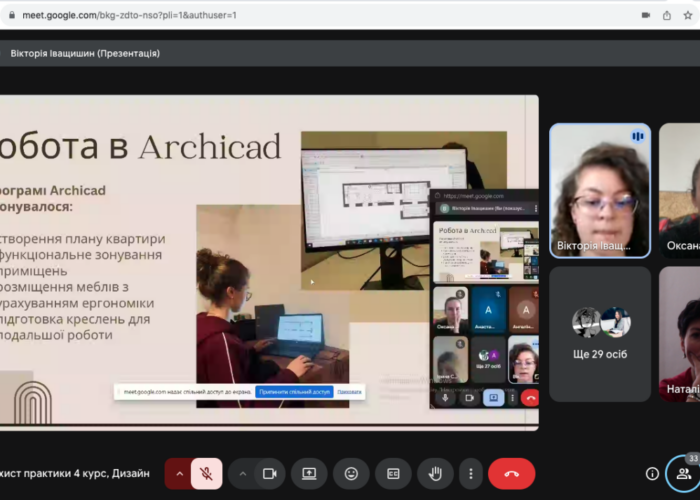Toggle the camera on or off
Image resolution: width=700 pixels, height=500 pixels.
coord(269,474)
